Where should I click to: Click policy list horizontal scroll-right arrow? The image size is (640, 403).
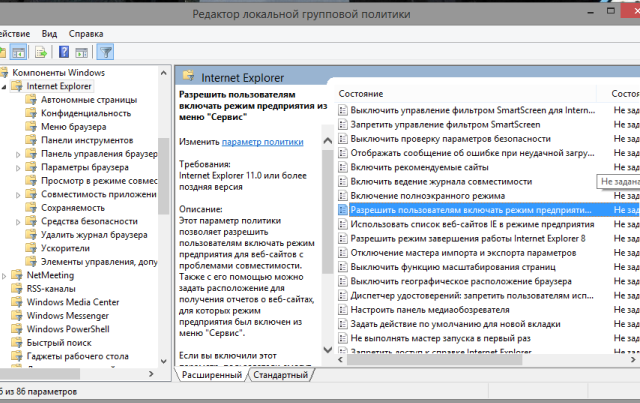(x=633, y=360)
